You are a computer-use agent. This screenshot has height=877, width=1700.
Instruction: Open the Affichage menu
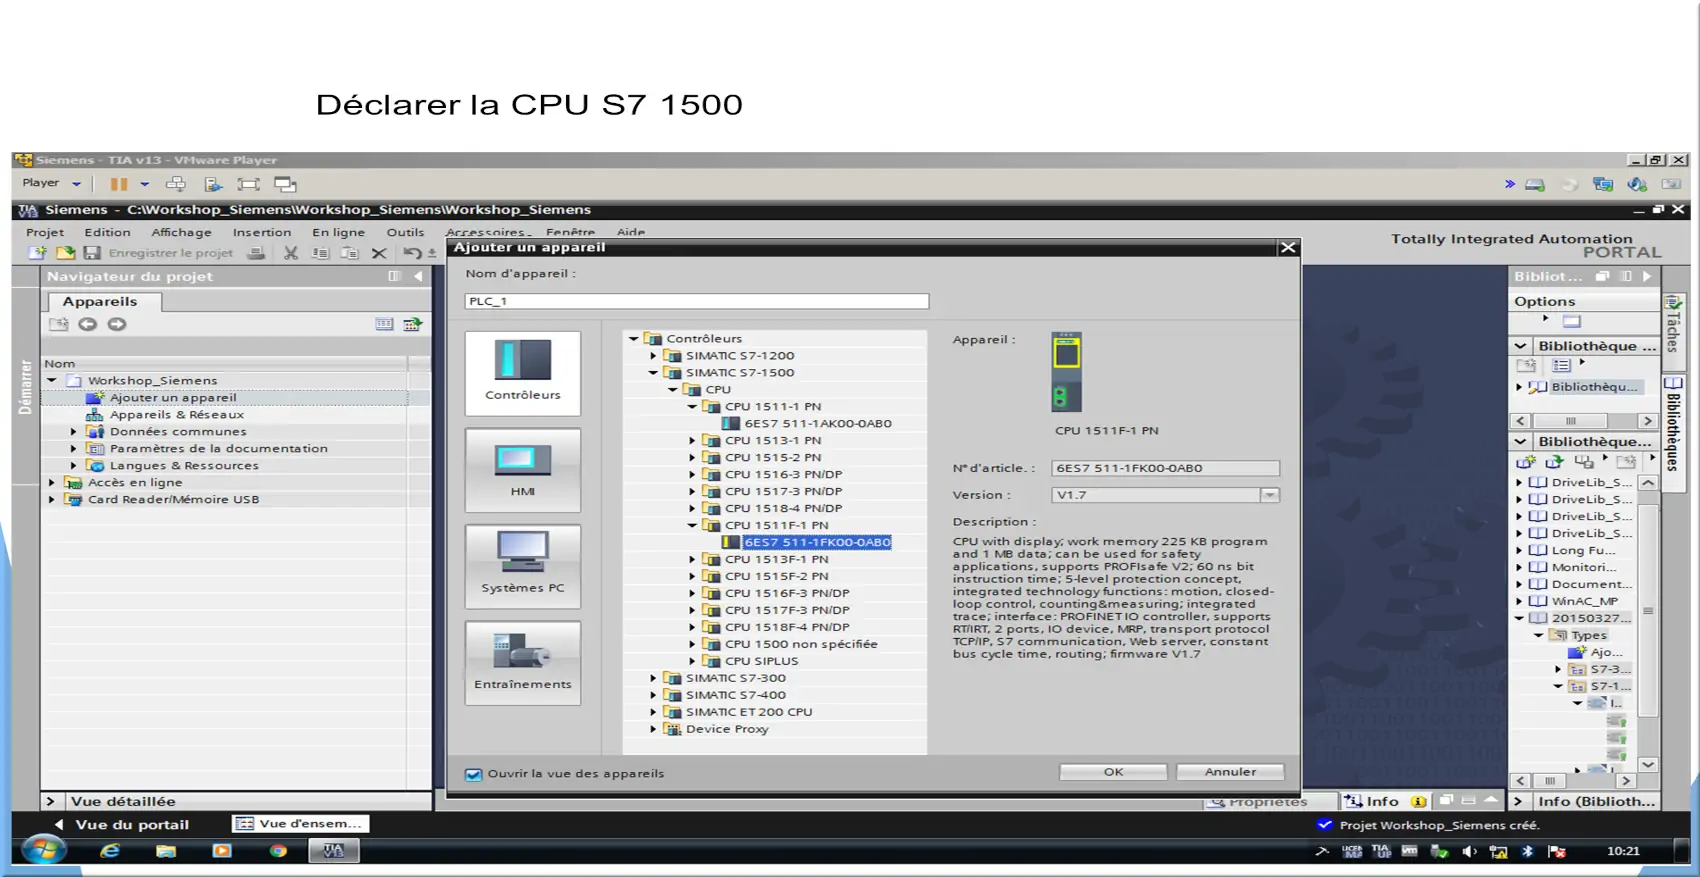pos(181,232)
